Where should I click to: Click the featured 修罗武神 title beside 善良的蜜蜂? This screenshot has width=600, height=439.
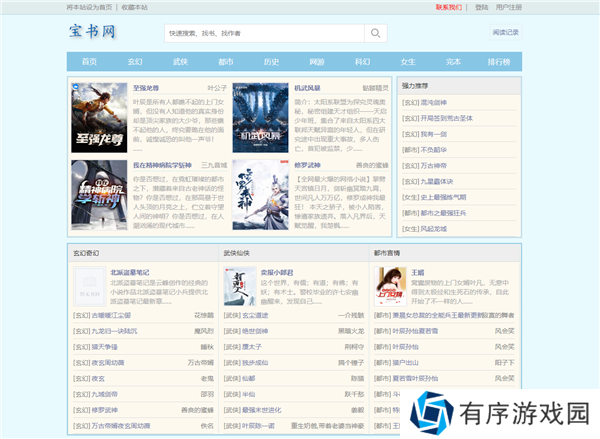tap(307, 165)
